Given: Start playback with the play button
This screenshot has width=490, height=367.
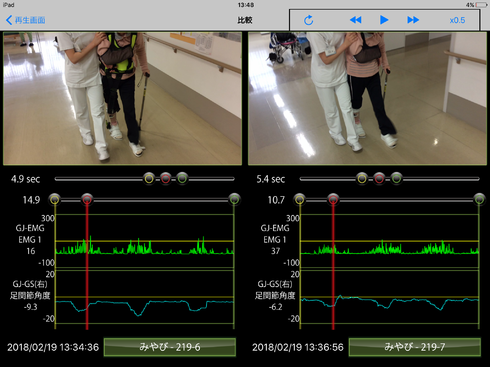Looking at the screenshot, I should (x=384, y=20).
